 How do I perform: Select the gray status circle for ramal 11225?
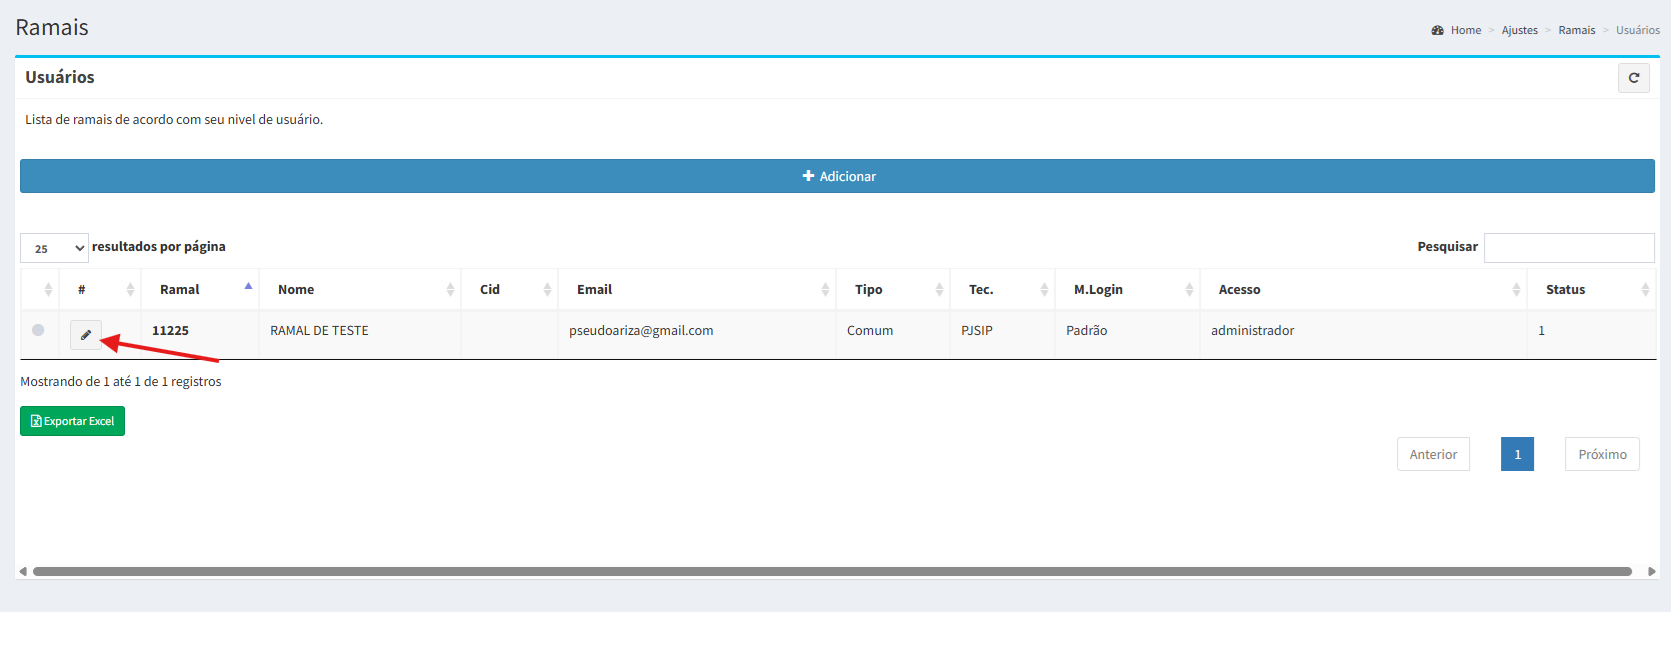pyautogui.click(x=38, y=330)
